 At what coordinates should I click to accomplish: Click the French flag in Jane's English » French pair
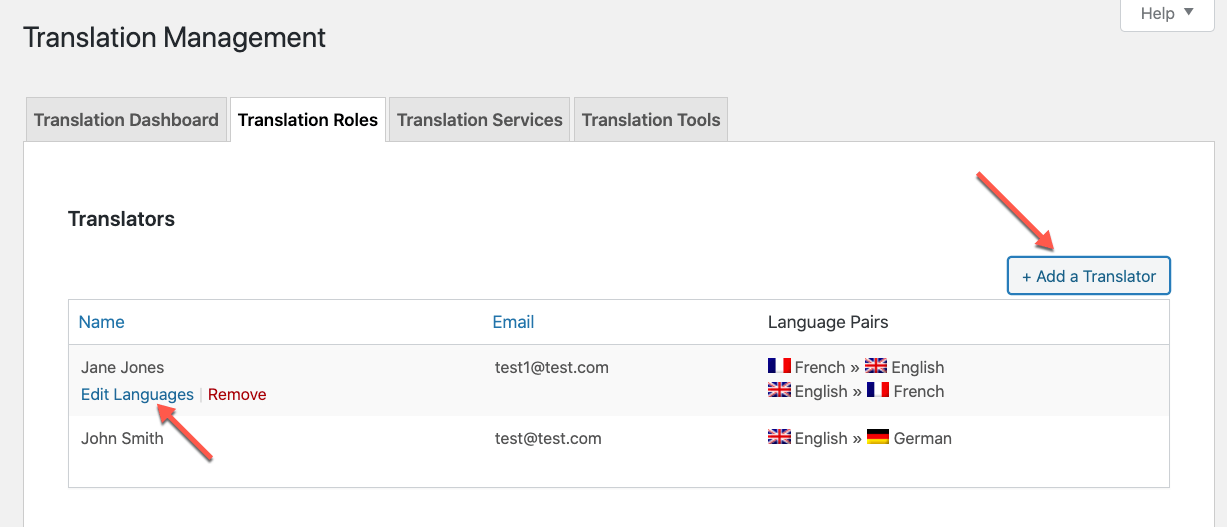click(x=878, y=390)
